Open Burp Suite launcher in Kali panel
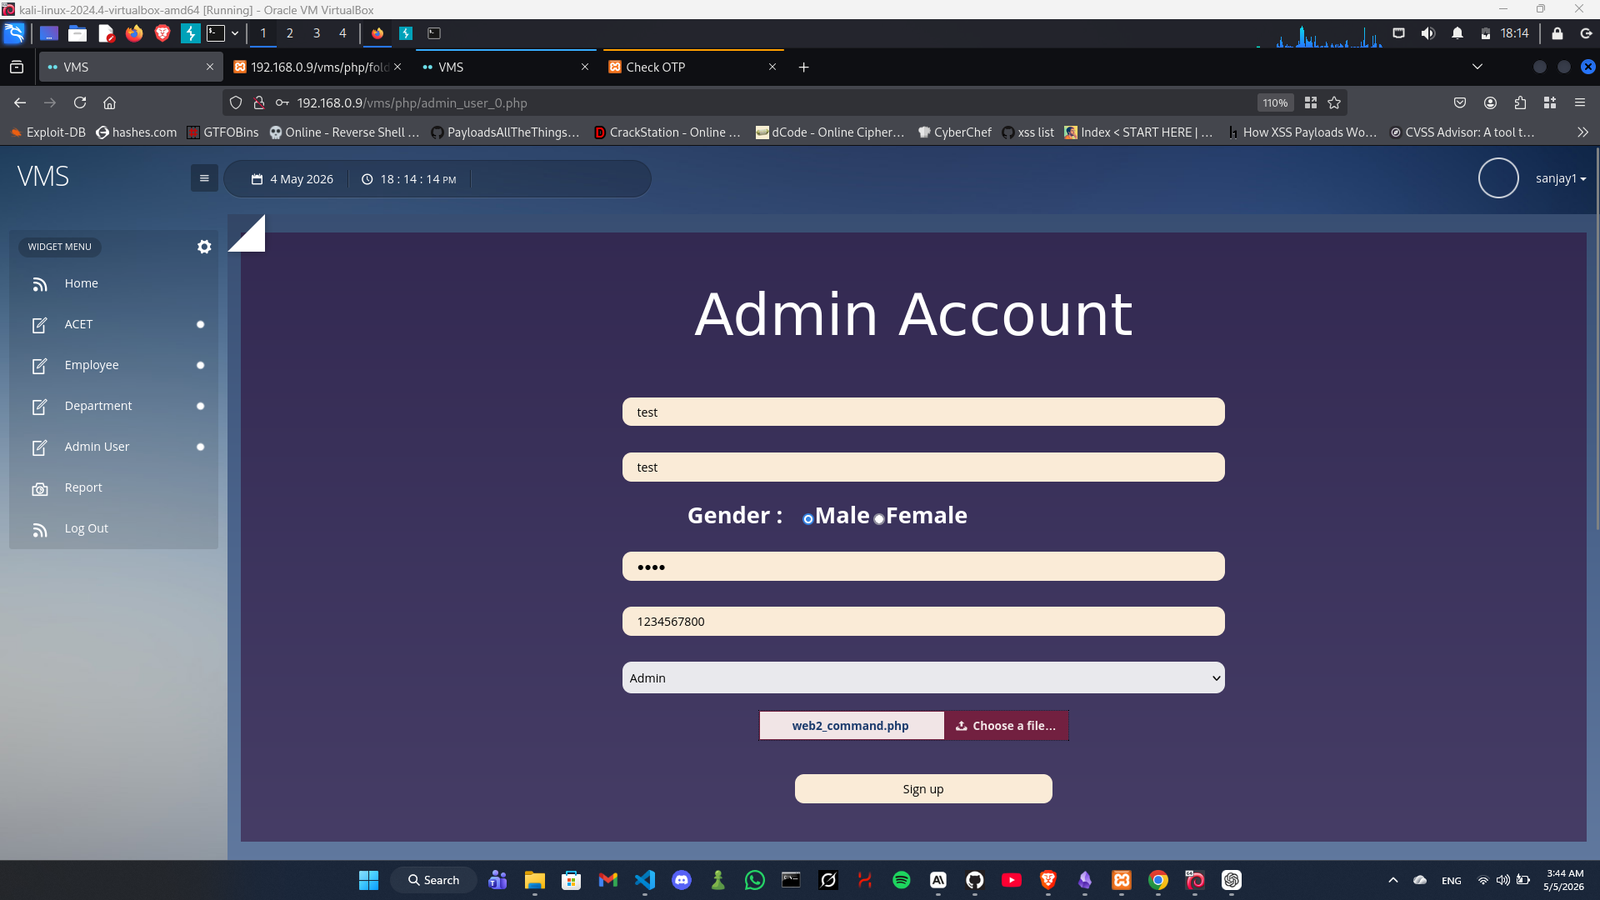Screen dimensions: 1600x900 point(190,33)
